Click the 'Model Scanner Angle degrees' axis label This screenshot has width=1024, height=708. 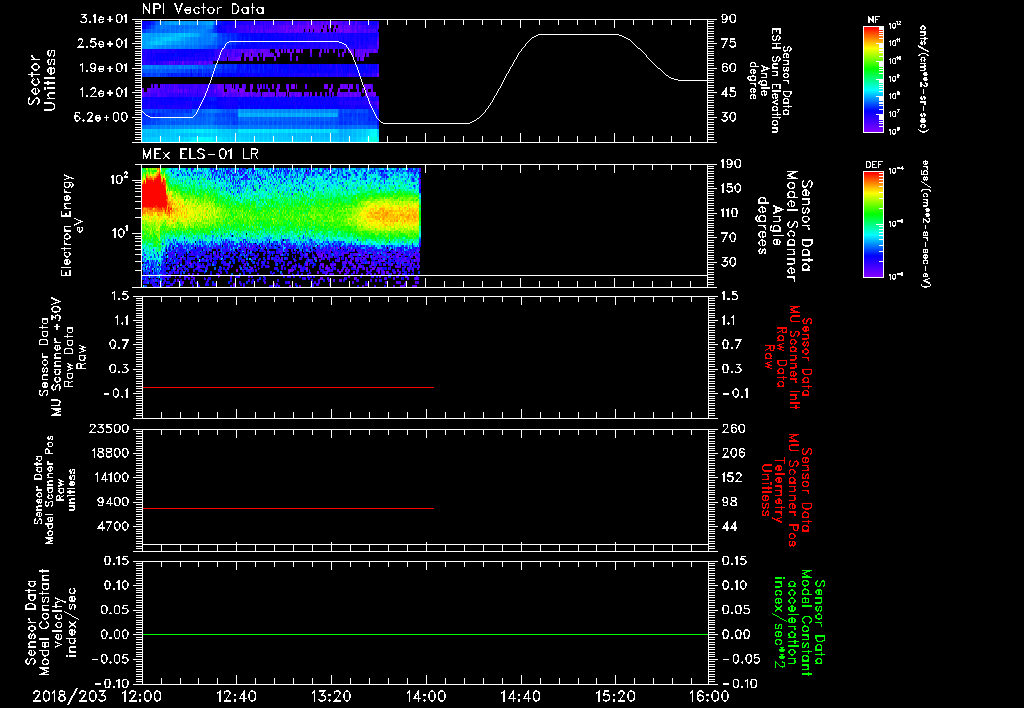[784, 226]
